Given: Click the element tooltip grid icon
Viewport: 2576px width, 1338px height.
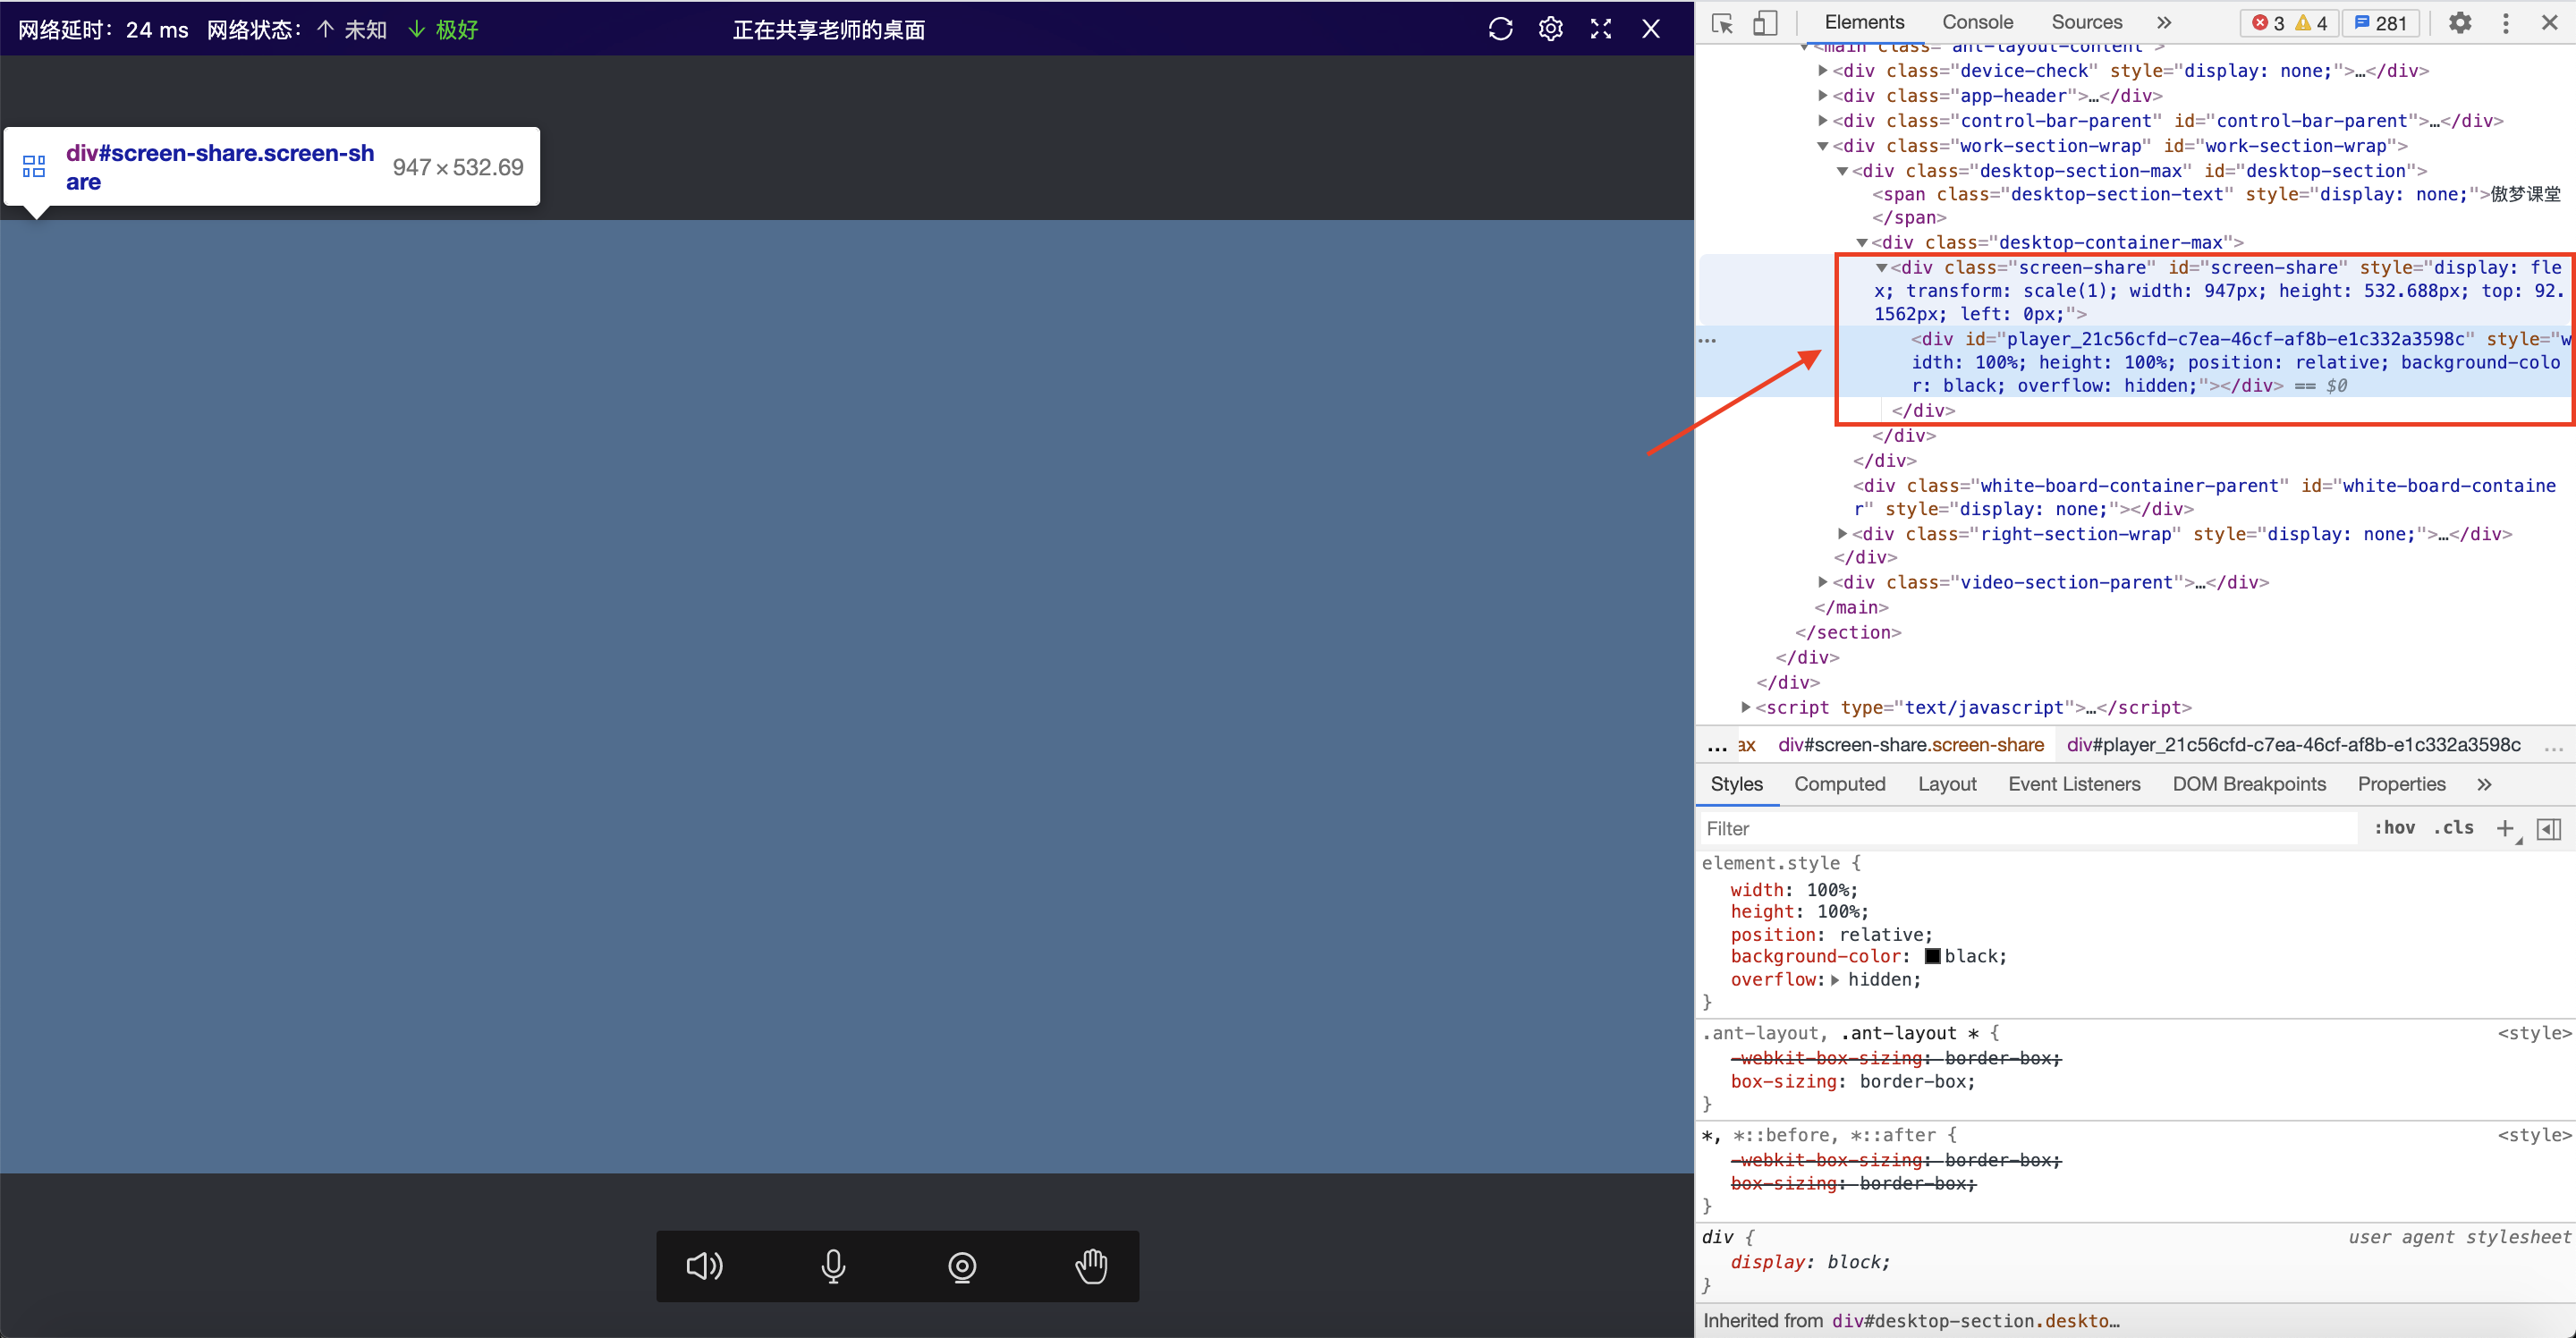Looking at the screenshot, I should 34,166.
